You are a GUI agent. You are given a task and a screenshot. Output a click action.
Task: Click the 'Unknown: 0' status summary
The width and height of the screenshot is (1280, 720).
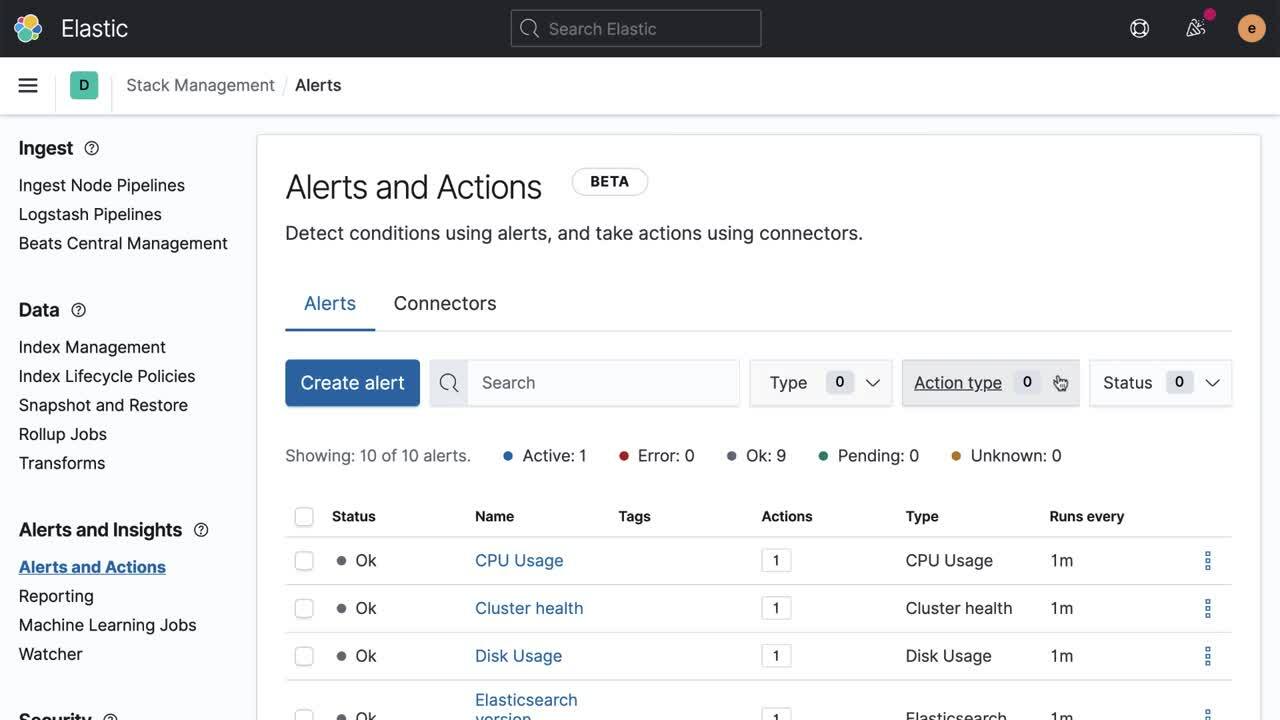1007,456
